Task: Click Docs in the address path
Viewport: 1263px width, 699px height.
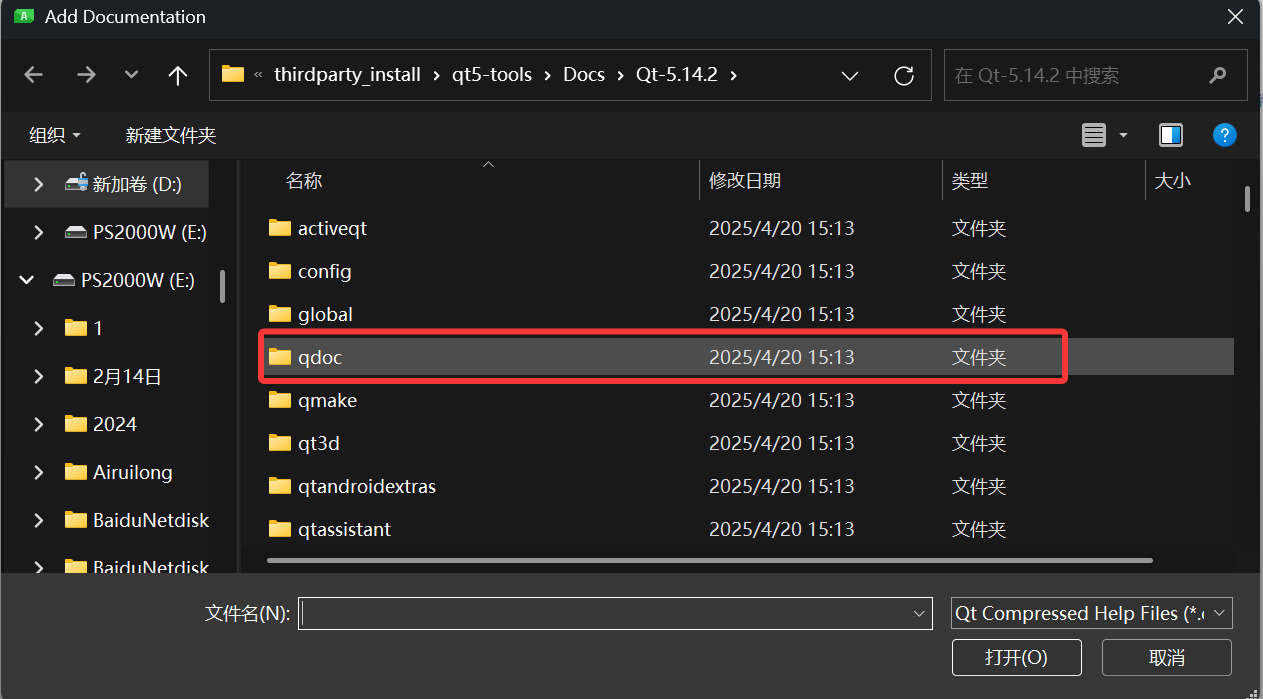Action: pyautogui.click(x=584, y=75)
